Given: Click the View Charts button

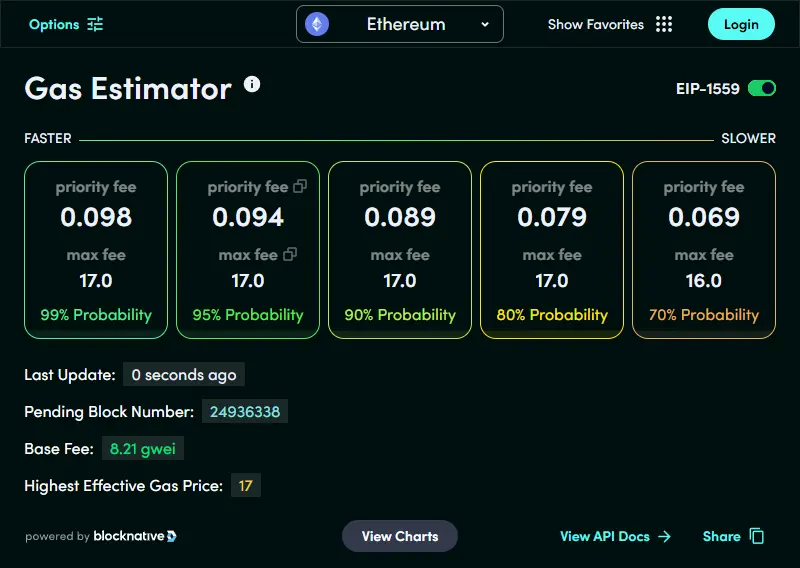Looking at the screenshot, I should pos(399,536).
